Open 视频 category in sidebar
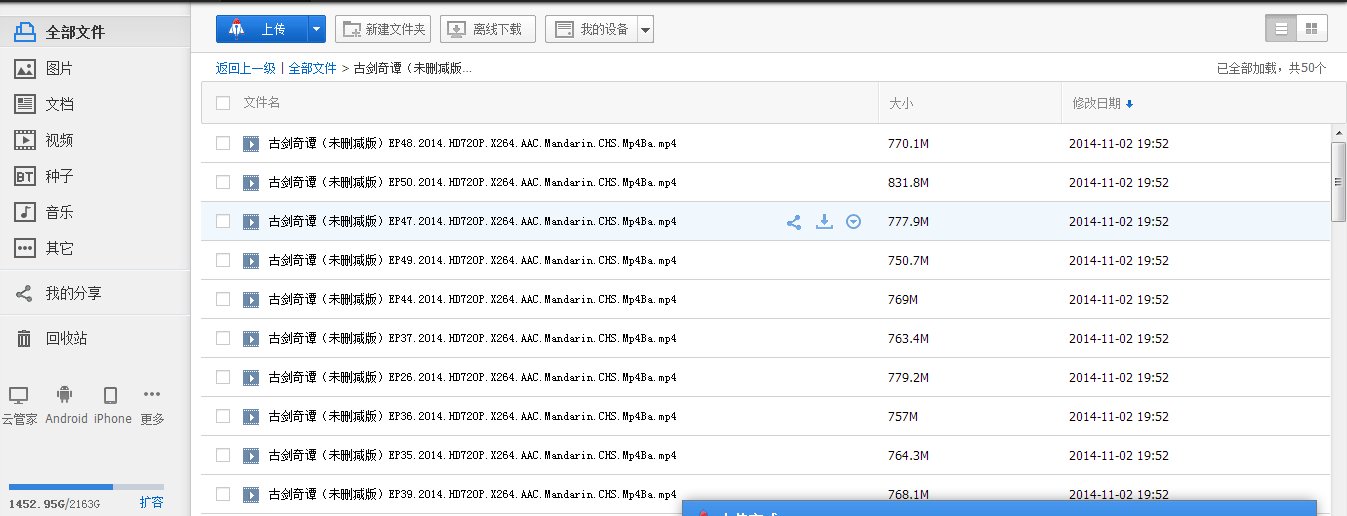Screen dimensions: 1347x516 [x=59, y=140]
